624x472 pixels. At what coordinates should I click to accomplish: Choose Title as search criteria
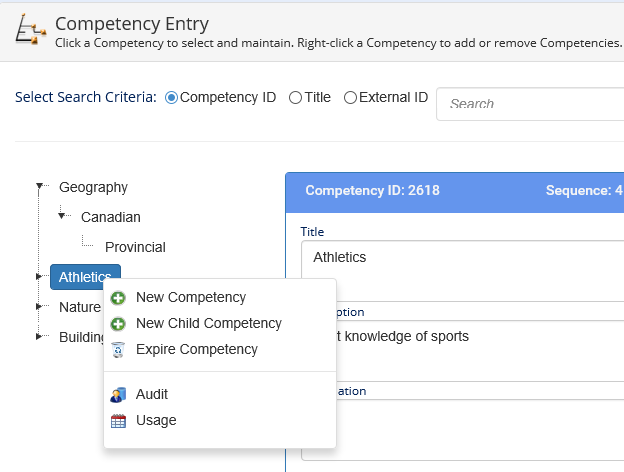[x=295, y=98]
